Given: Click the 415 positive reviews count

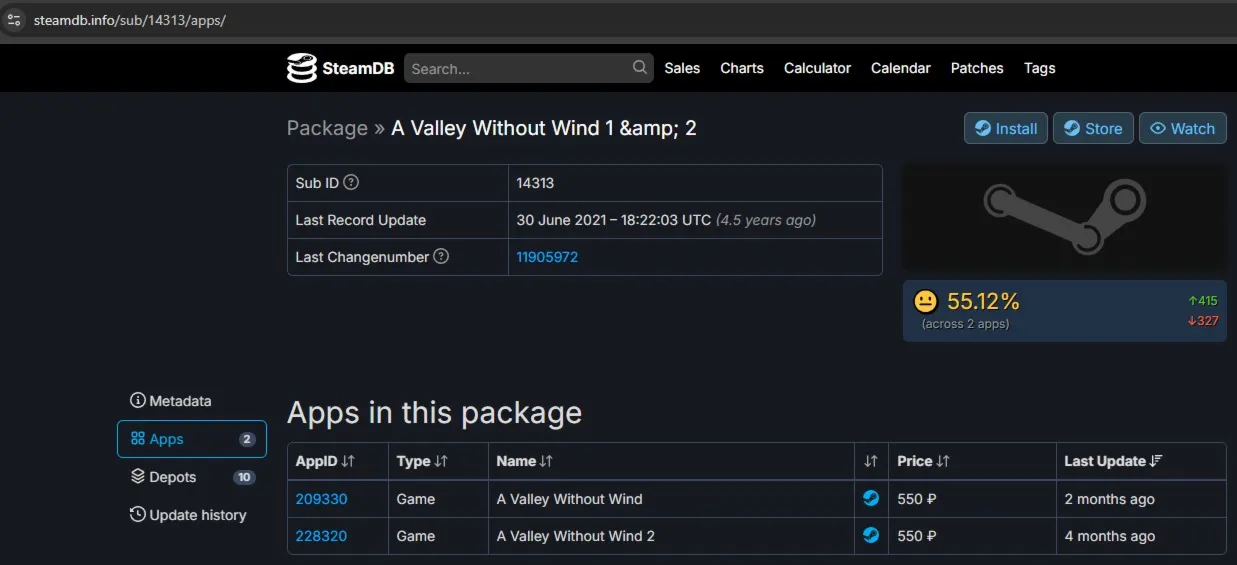Looking at the screenshot, I should pyautogui.click(x=1202, y=300).
